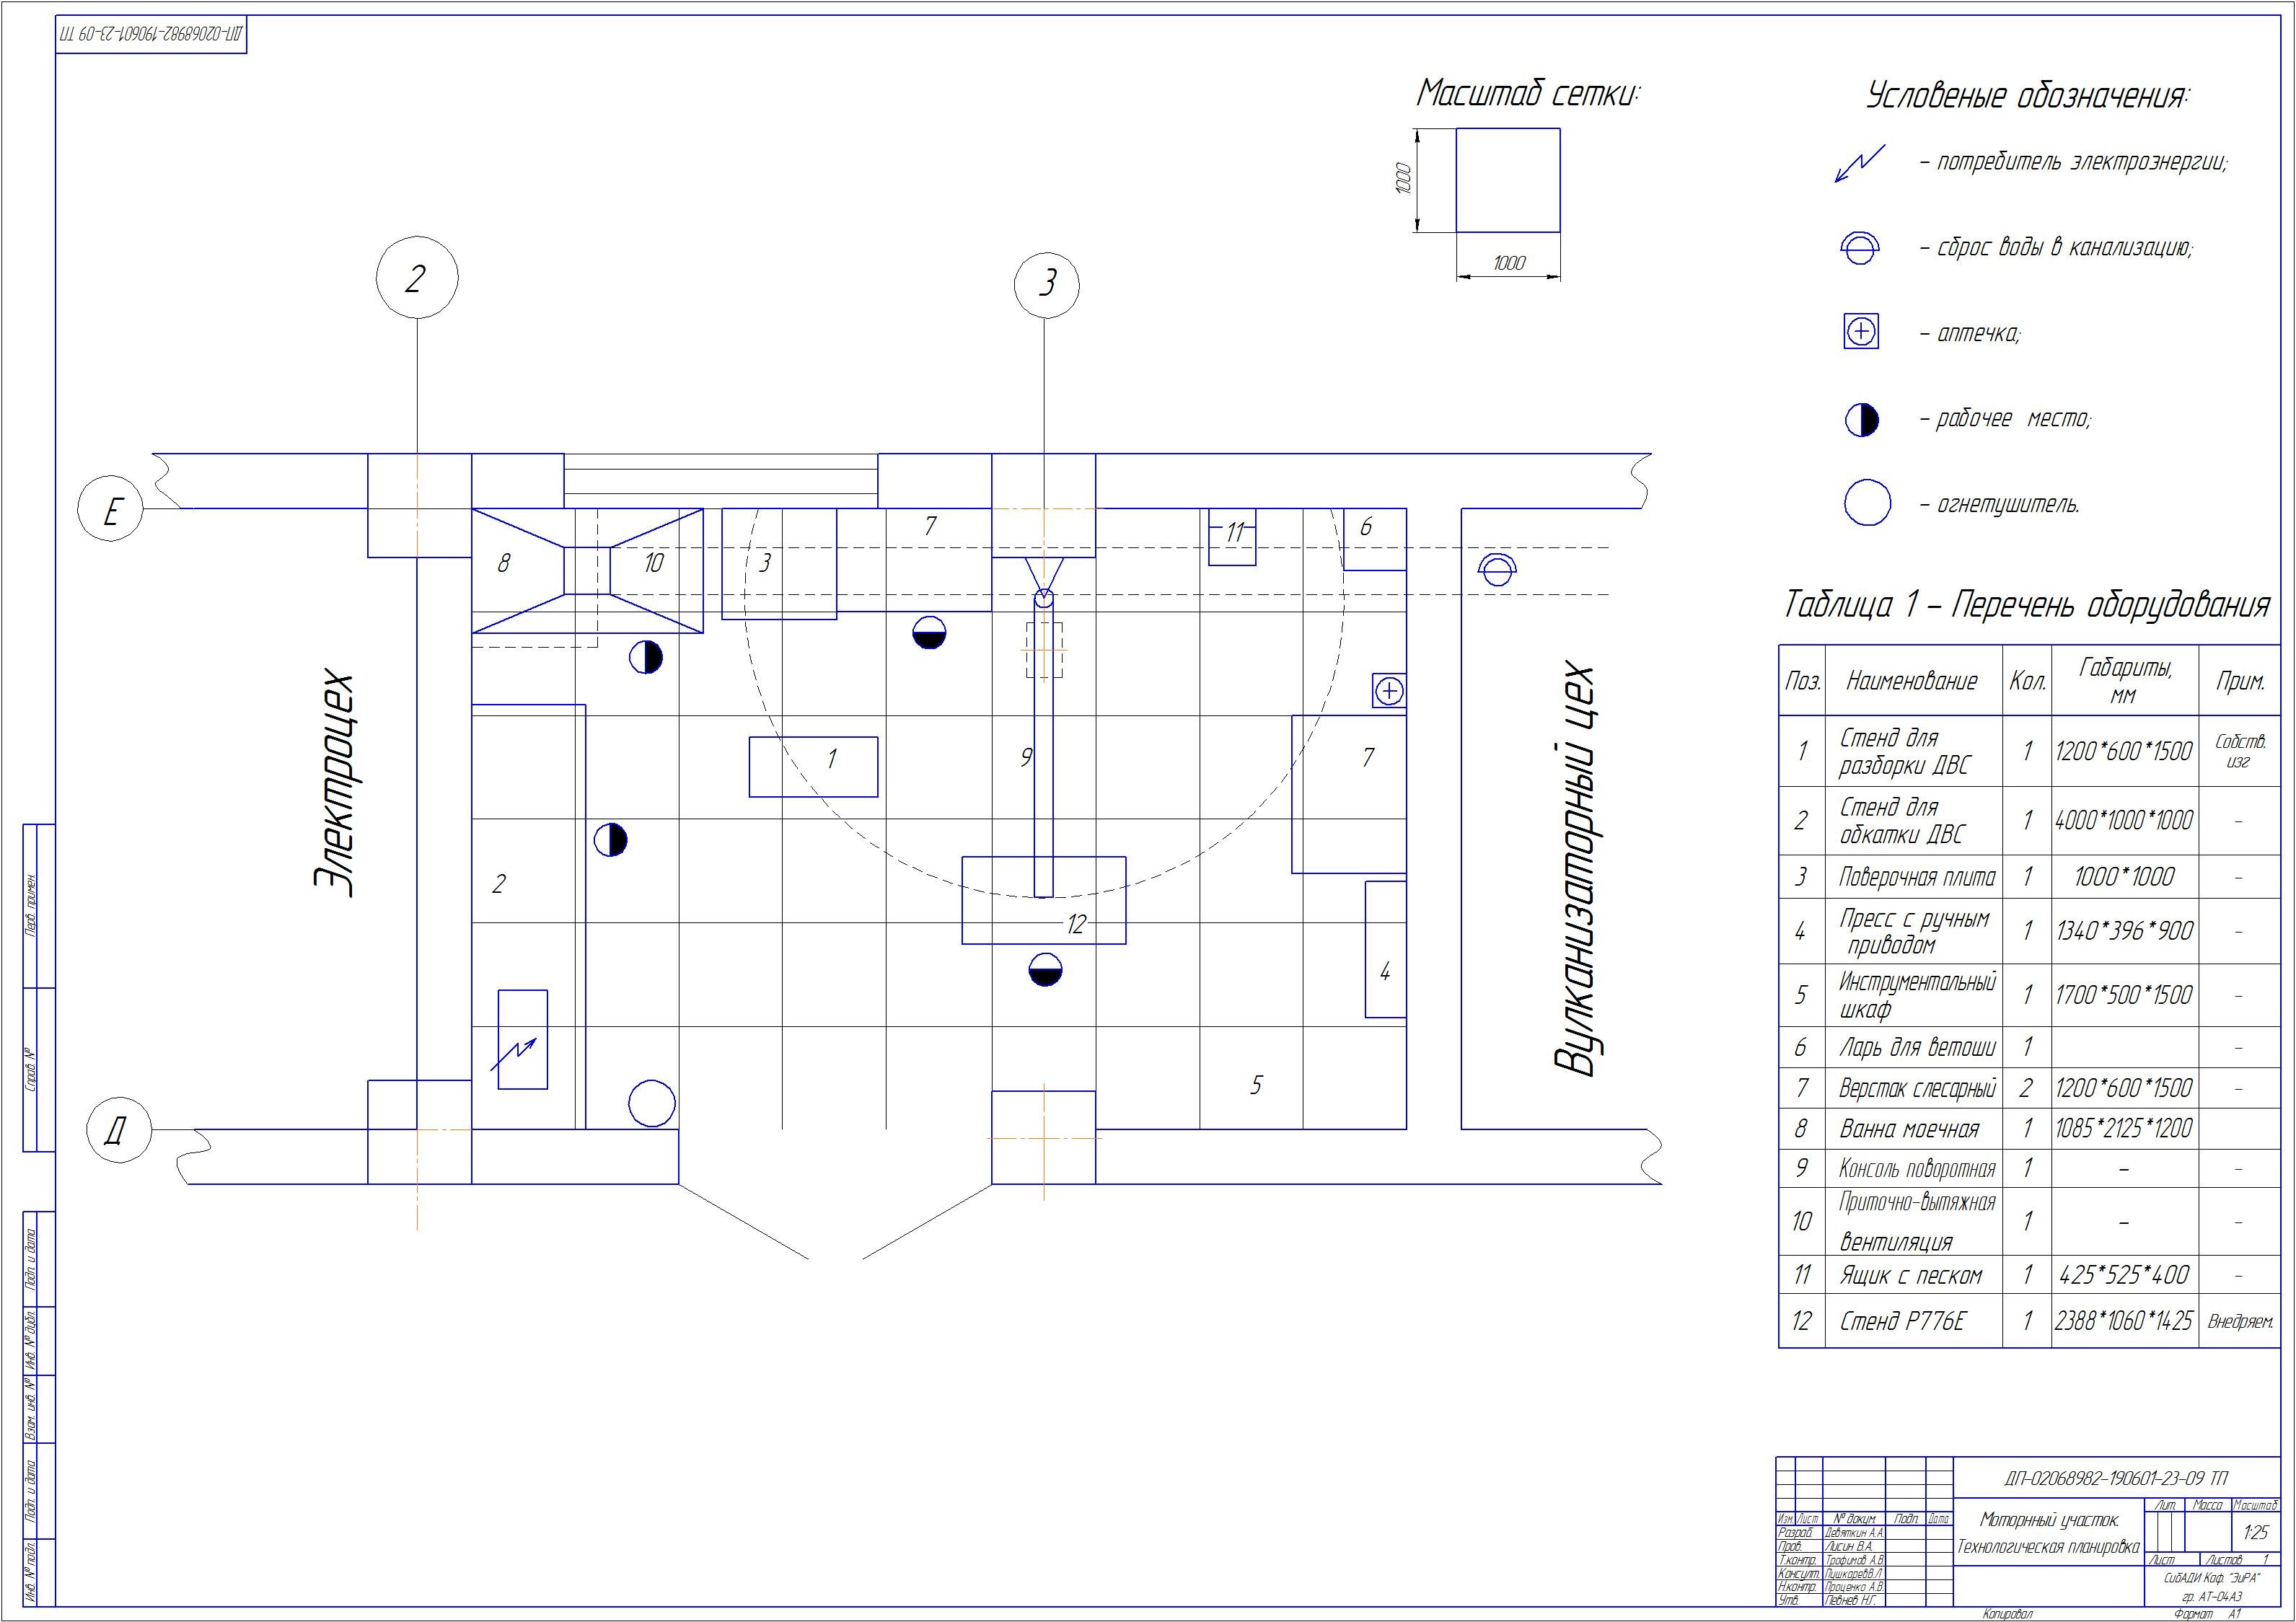Click axis bubble labeled 3
2296x1622 pixels.
coord(1047,284)
